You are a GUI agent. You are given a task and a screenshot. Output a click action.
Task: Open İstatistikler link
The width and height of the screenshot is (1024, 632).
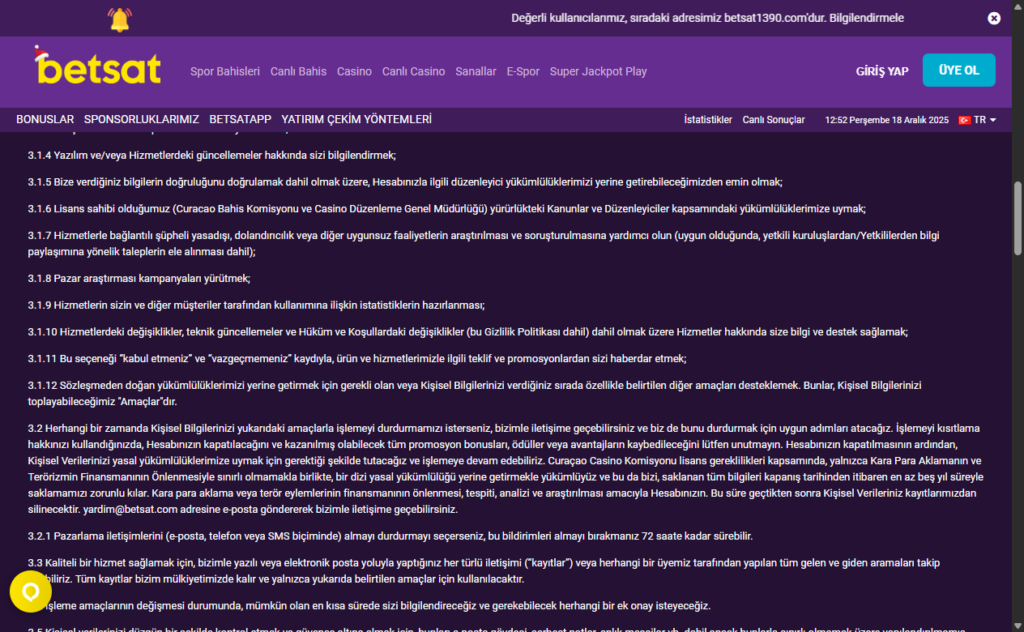point(708,120)
